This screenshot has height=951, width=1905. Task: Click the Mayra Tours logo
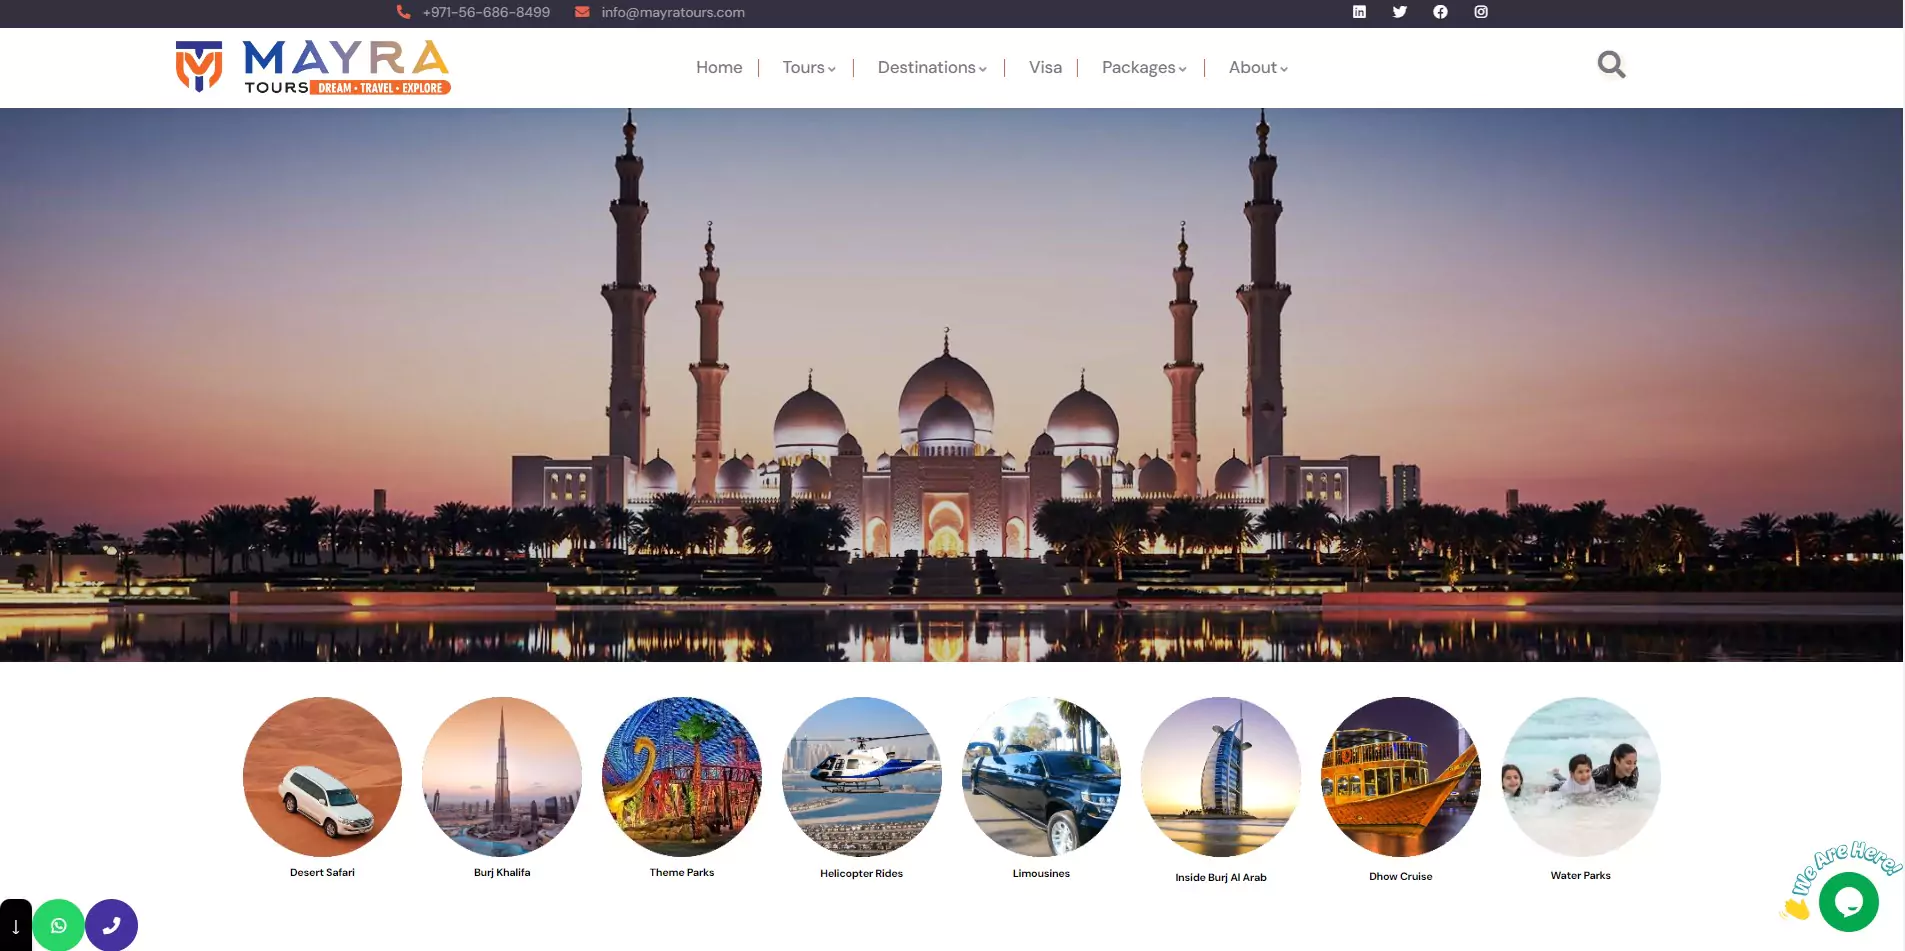312,67
